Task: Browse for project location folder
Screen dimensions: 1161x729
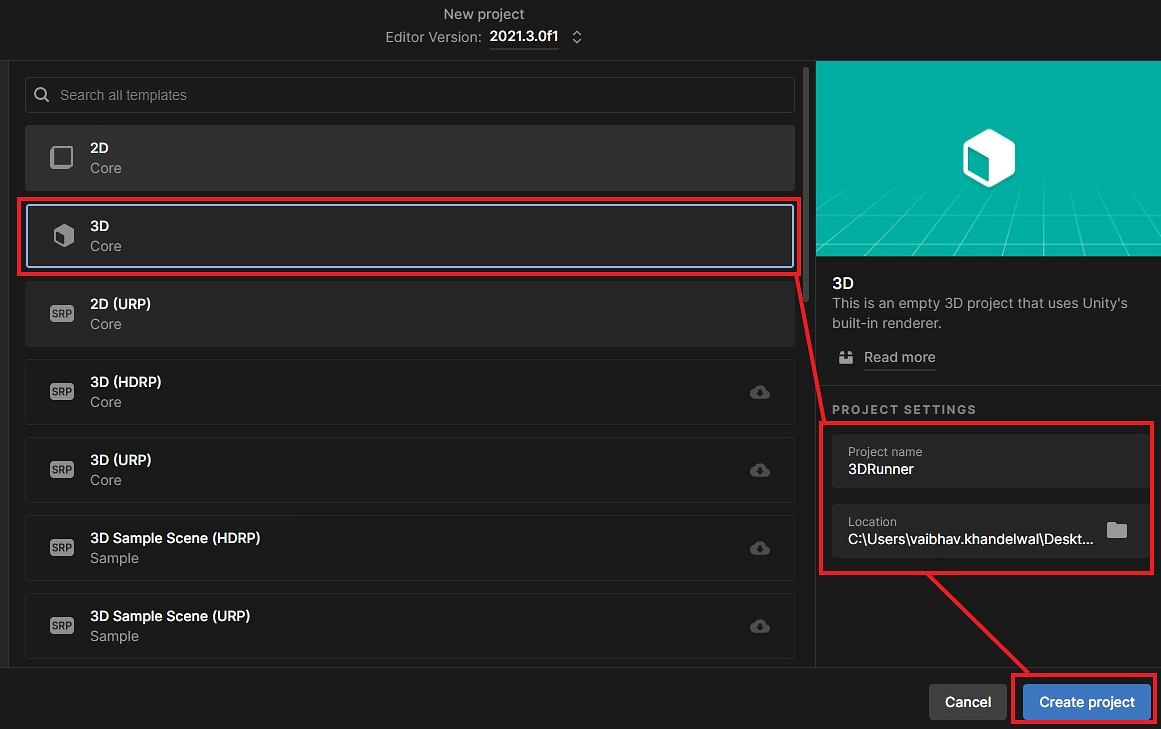Action: coord(1117,530)
